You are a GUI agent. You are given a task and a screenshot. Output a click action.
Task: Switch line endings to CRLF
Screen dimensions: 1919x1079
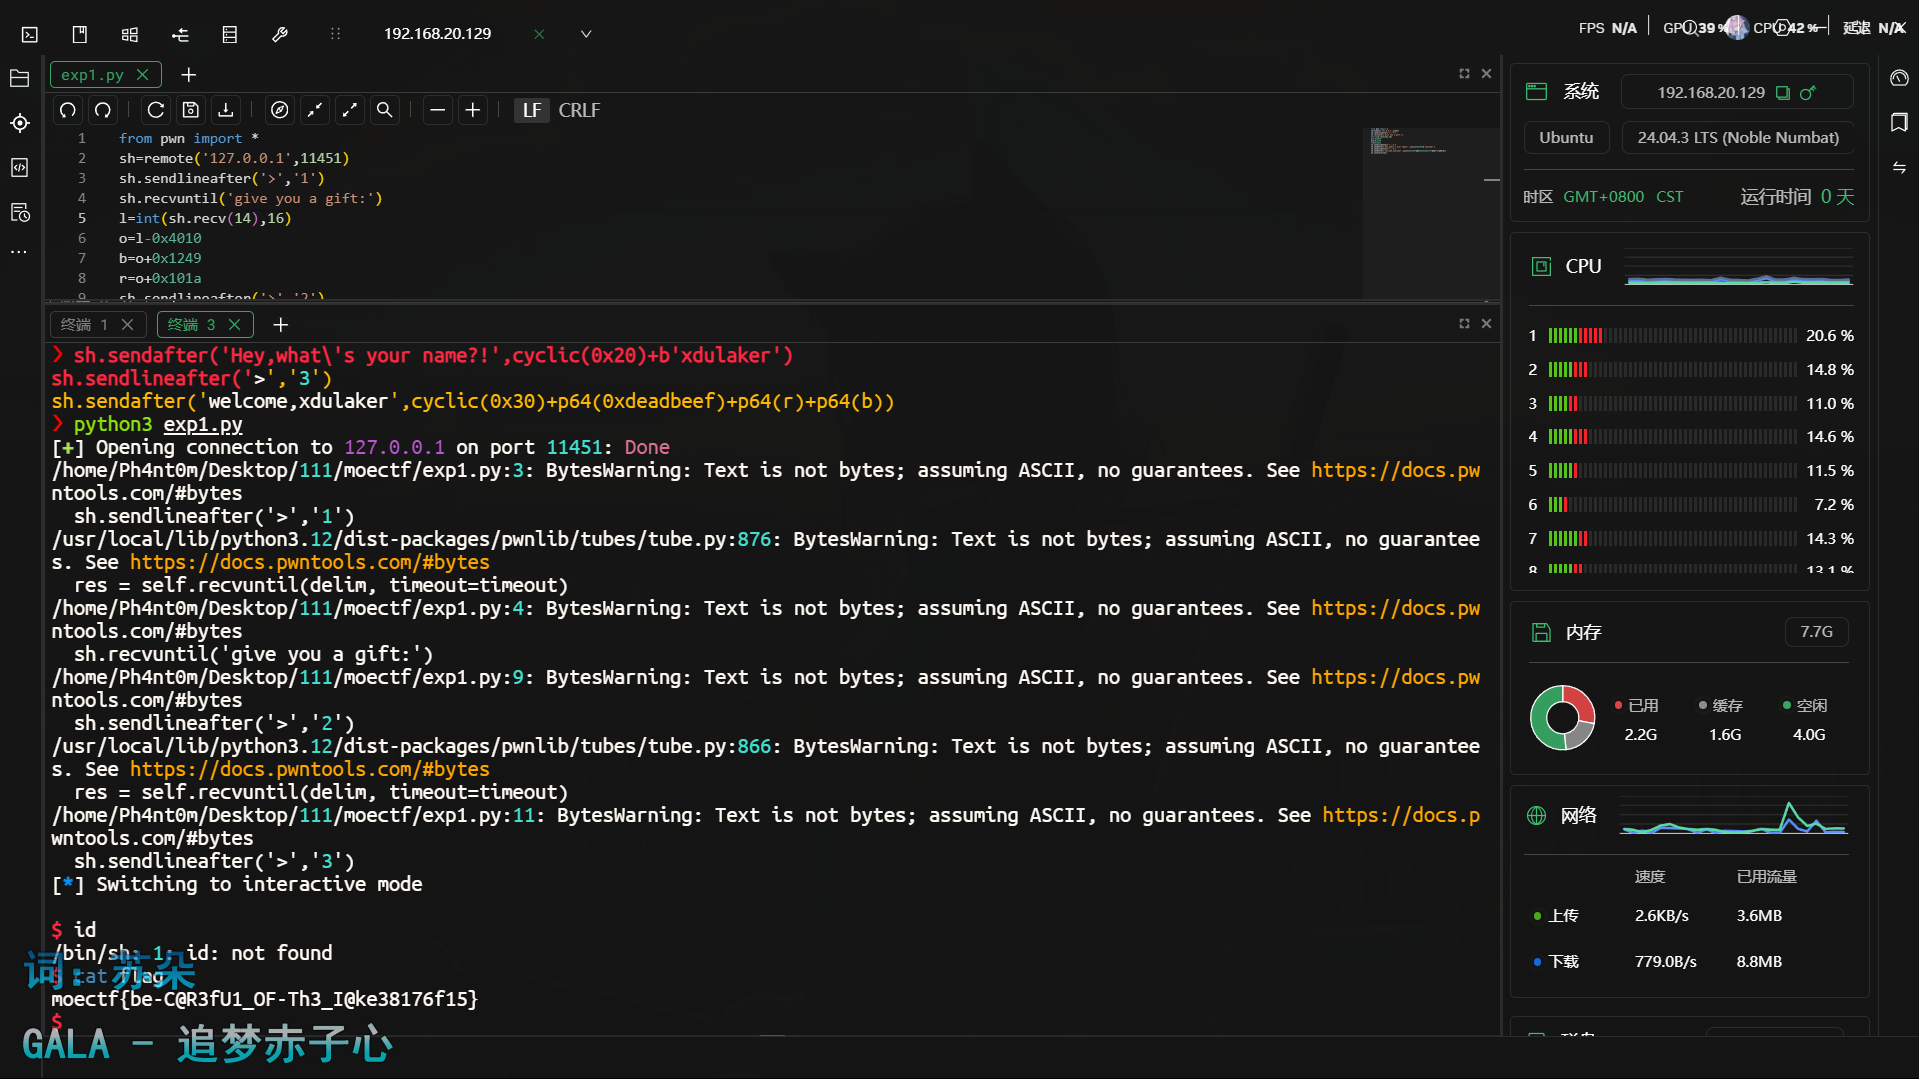click(x=579, y=110)
